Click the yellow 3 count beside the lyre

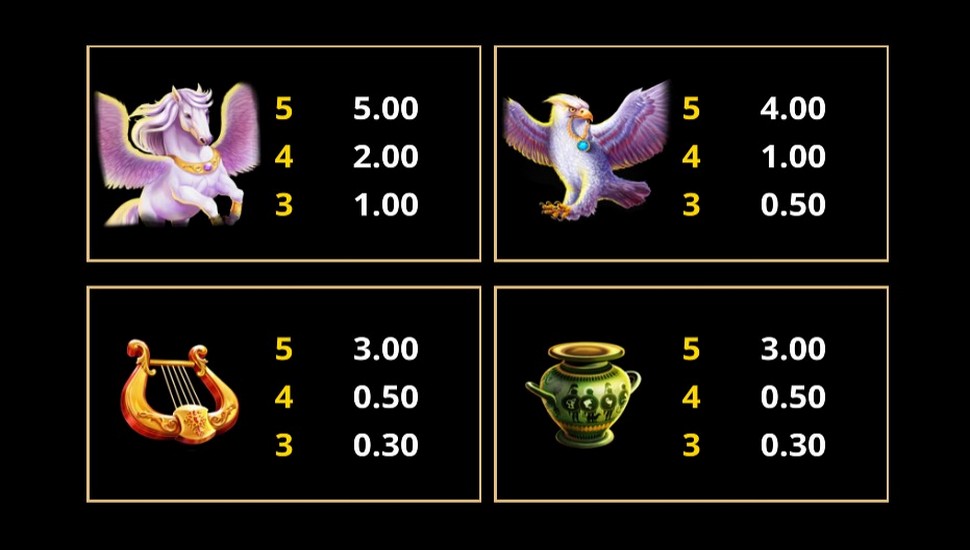[x=284, y=445]
